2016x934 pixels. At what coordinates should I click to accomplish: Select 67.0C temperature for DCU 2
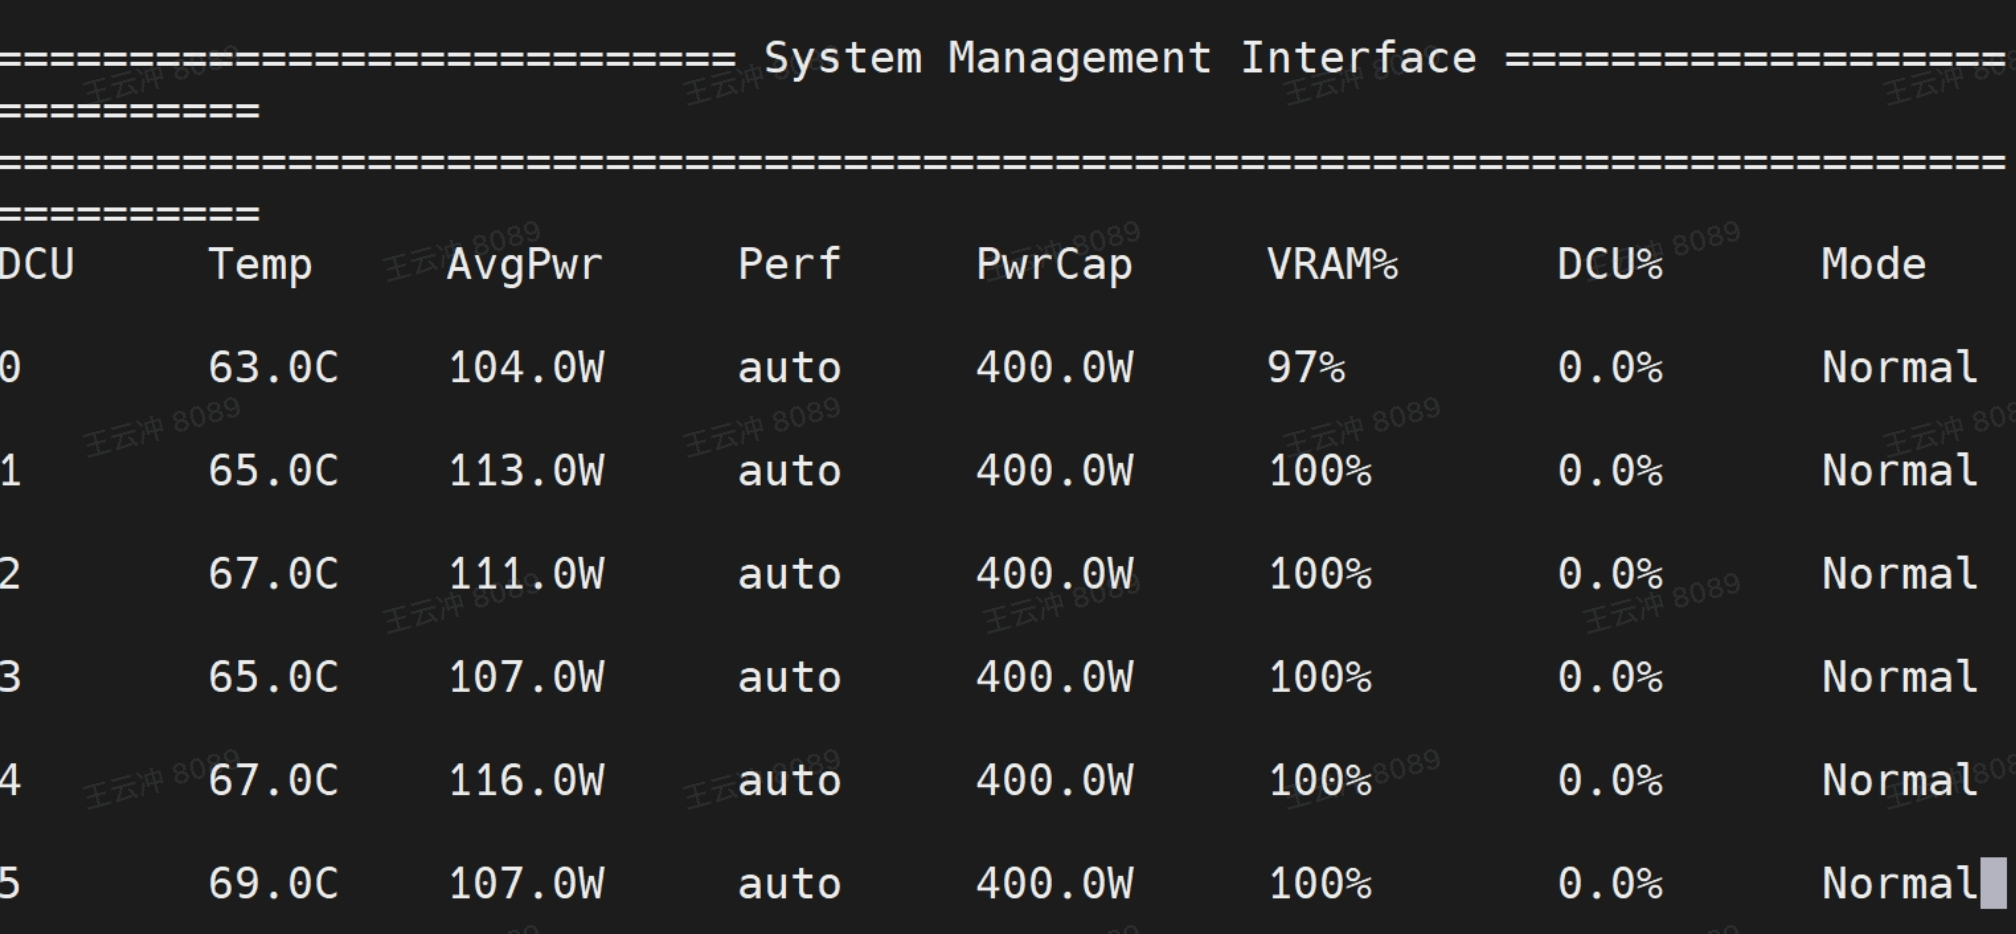[x=273, y=574]
